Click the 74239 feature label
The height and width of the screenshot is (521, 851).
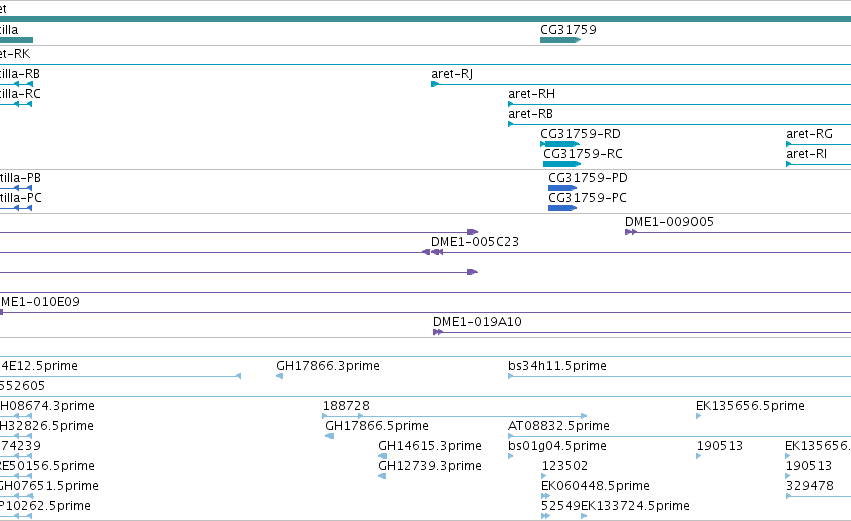point(20,446)
